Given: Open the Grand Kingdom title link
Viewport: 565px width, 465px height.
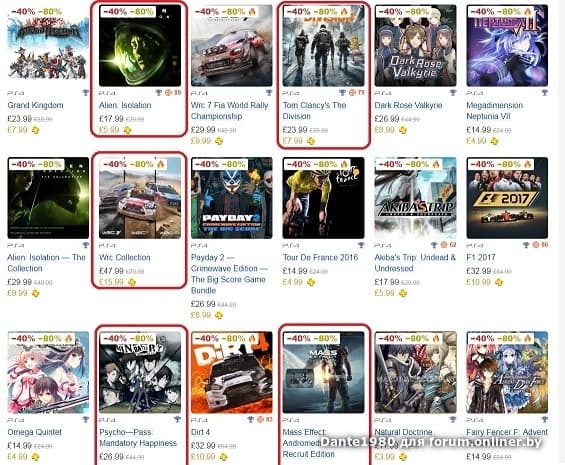Looking at the screenshot, I should [x=35, y=105].
